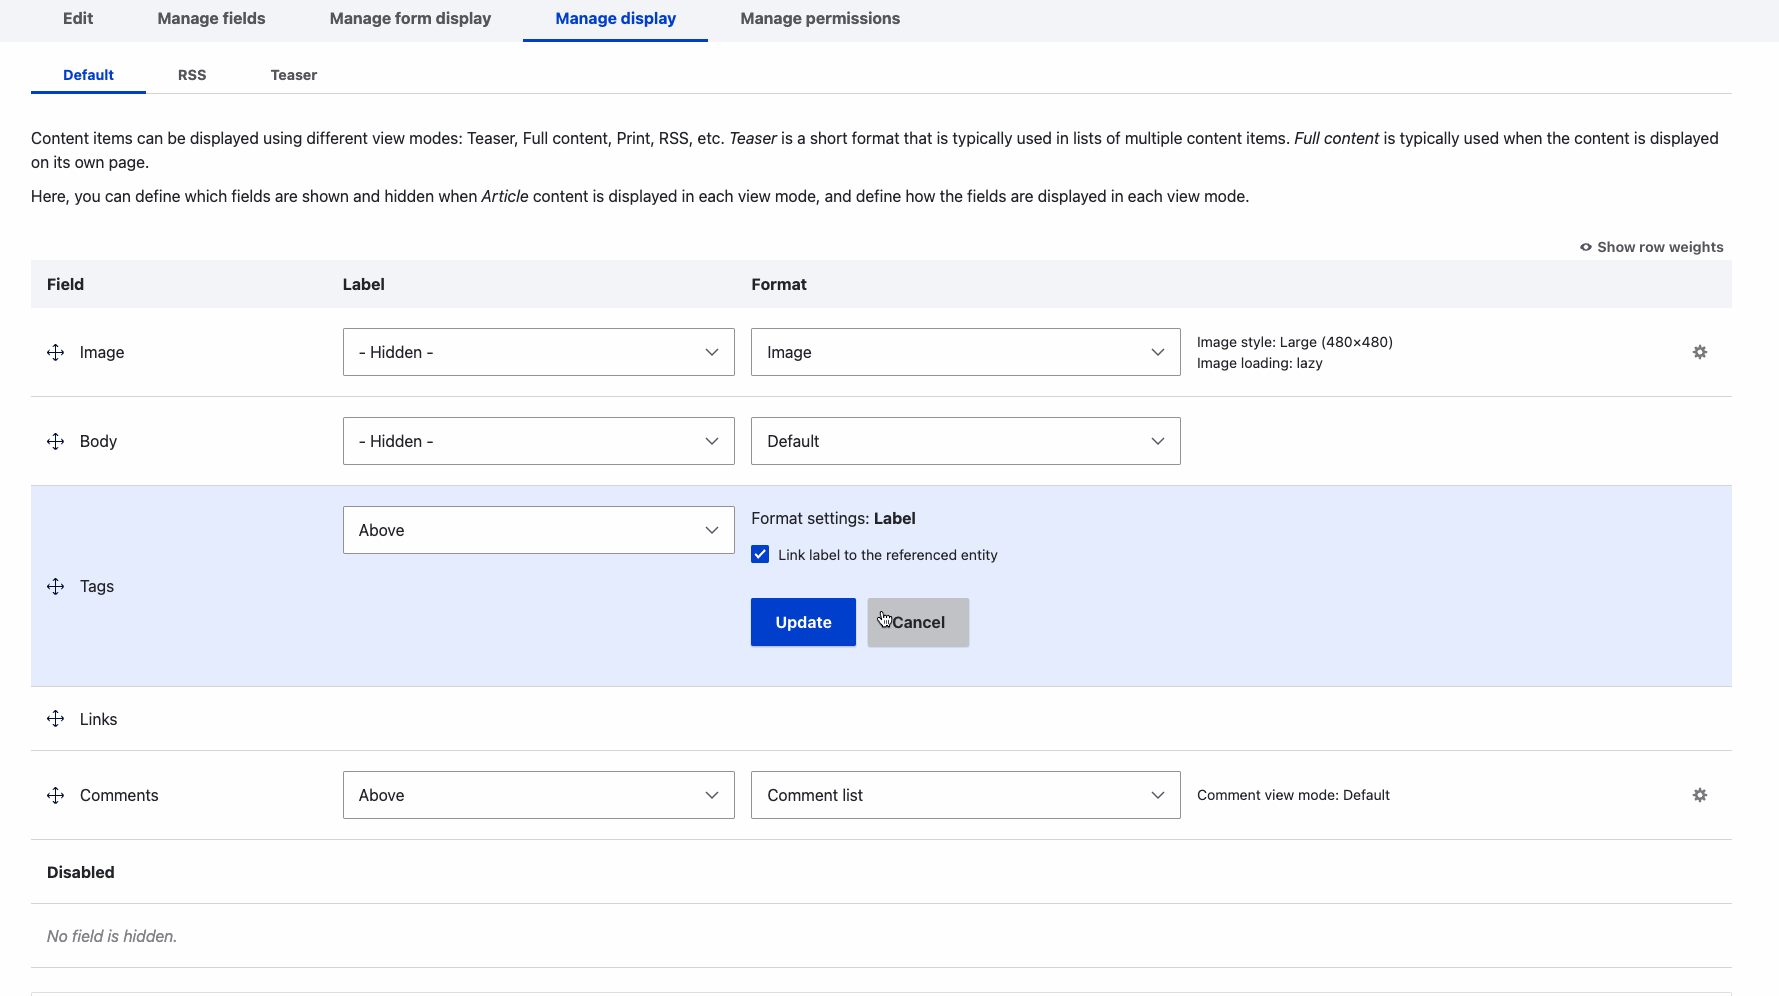The image size is (1779, 996).
Task: Open Comments format settings gear
Action: pyautogui.click(x=1699, y=795)
